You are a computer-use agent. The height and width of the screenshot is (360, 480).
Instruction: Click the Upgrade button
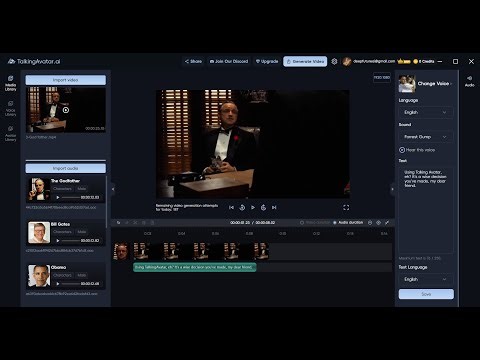pos(267,61)
